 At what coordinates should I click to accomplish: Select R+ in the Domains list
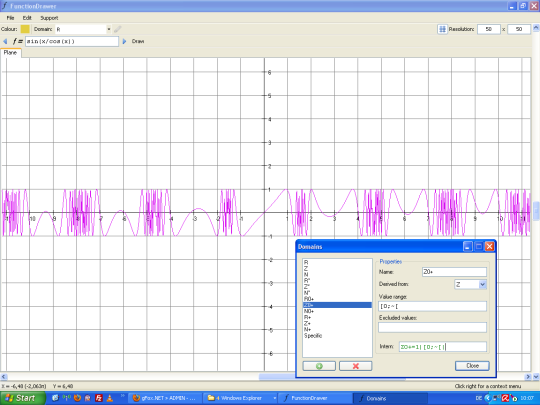pos(337,317)
